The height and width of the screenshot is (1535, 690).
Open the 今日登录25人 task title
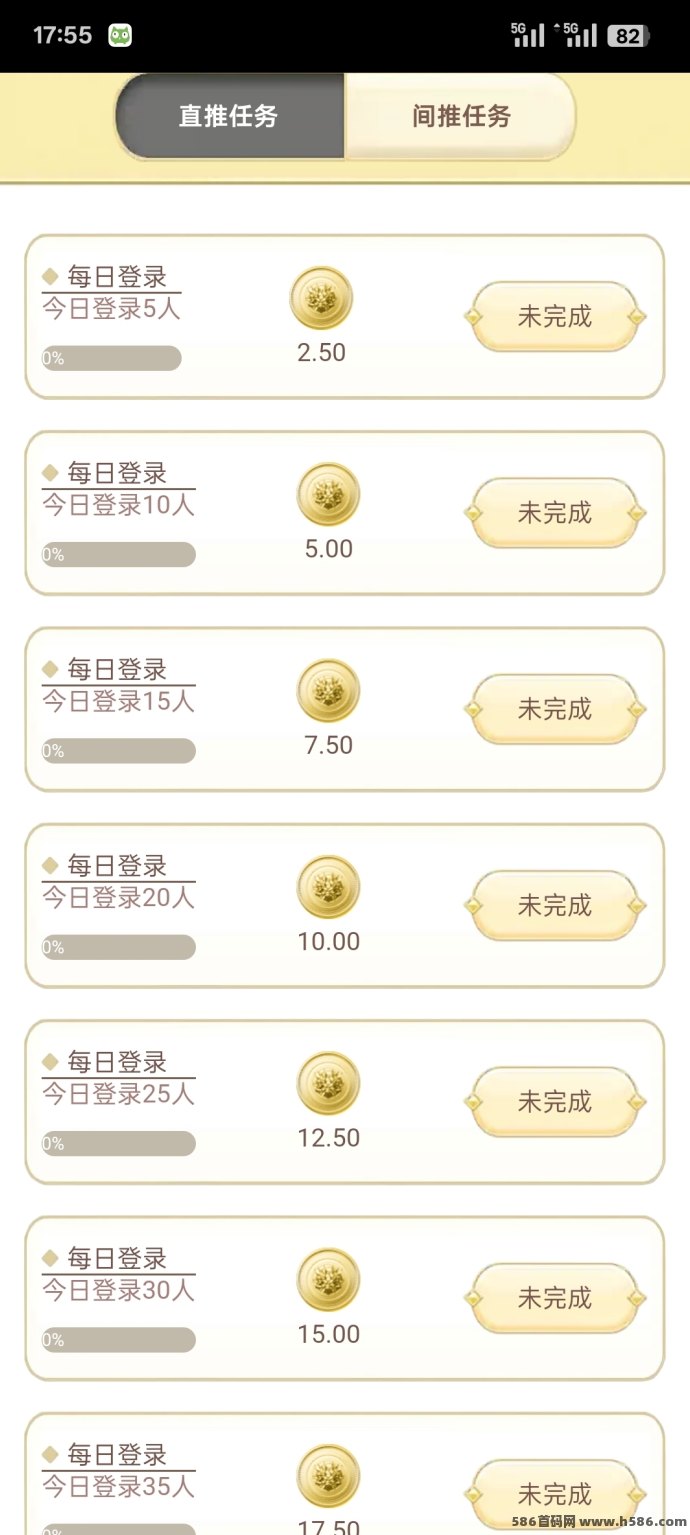118,1094
